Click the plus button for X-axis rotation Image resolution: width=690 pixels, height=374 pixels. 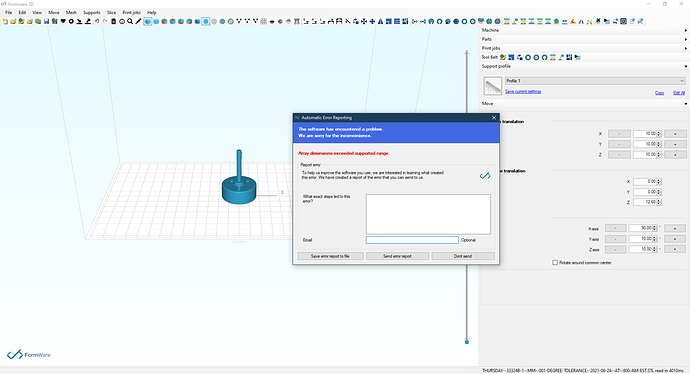[675, 228]
